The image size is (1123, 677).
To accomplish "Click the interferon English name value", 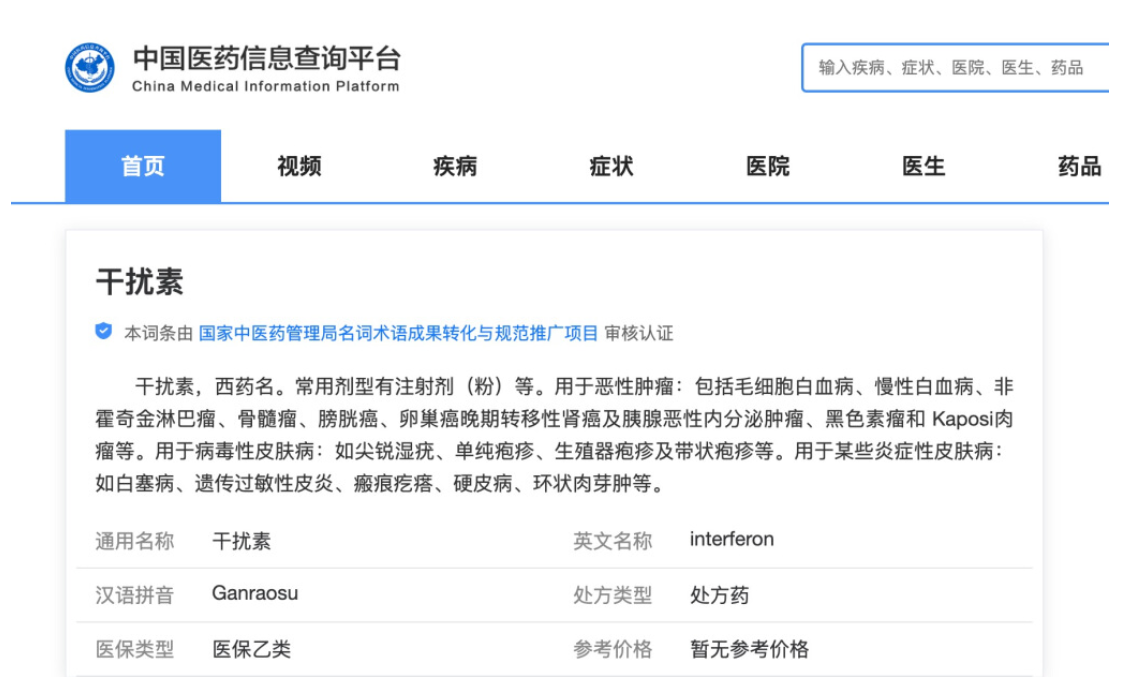I will pyautogui.click(x=731, y=540).
